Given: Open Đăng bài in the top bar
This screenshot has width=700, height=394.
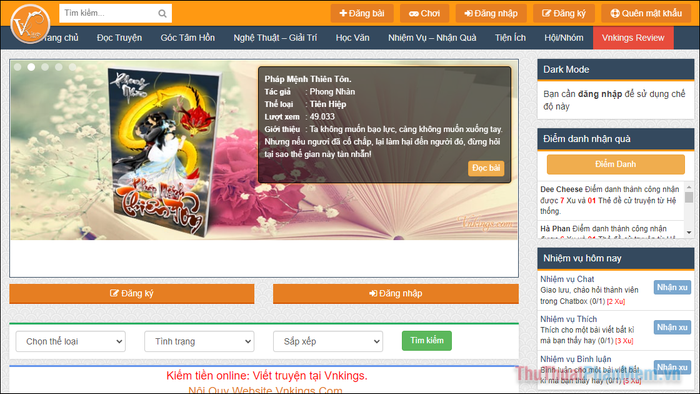Looking at the screenshot, I should 362,13.
